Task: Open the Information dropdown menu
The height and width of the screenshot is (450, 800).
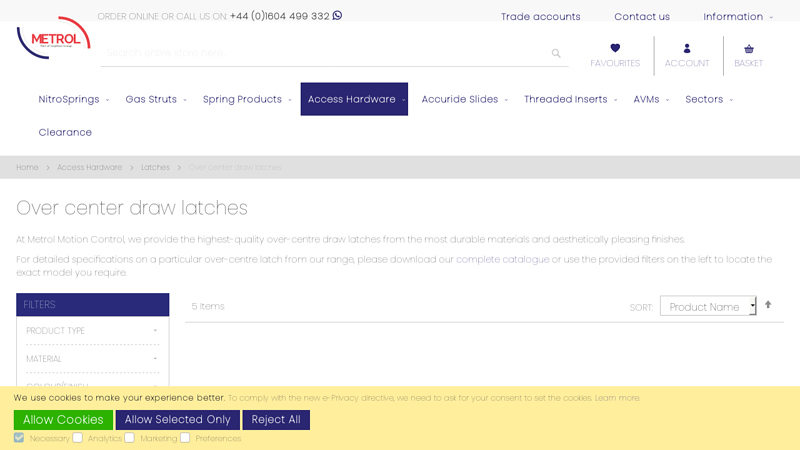Action: pyautogui.click(x=737, y=17)
